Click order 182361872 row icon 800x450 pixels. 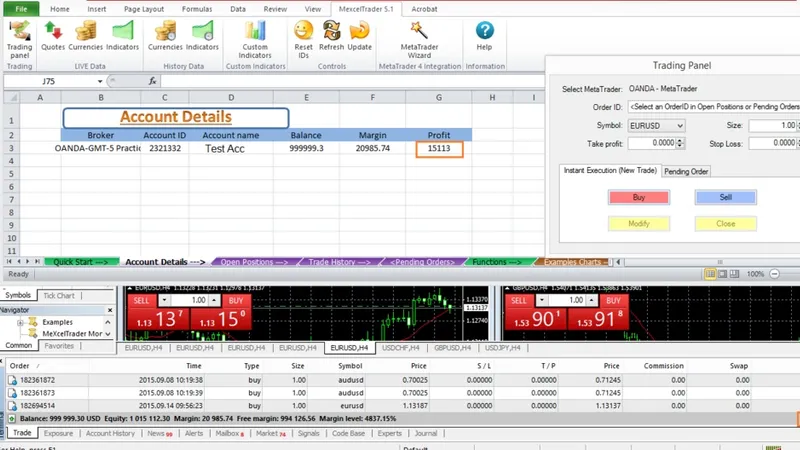pyautogui.click(x=12, y=380)
